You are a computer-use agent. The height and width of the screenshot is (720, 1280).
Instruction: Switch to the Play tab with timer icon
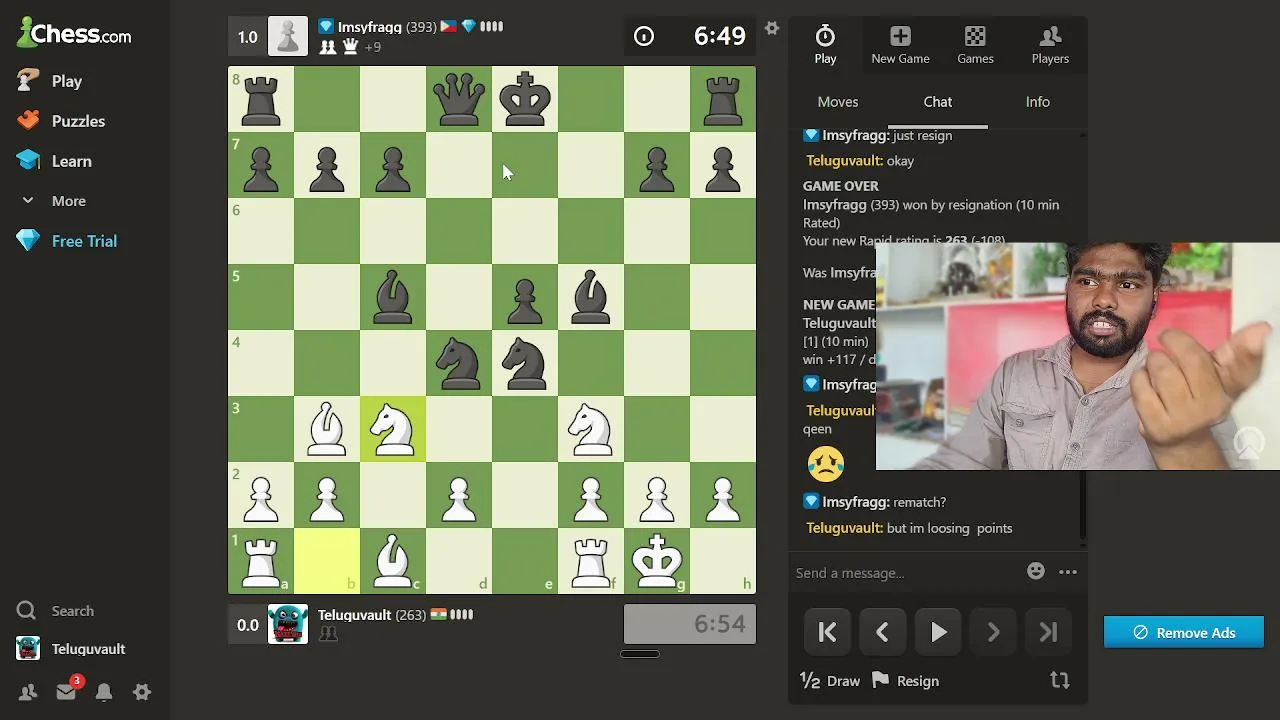[825, 45]
